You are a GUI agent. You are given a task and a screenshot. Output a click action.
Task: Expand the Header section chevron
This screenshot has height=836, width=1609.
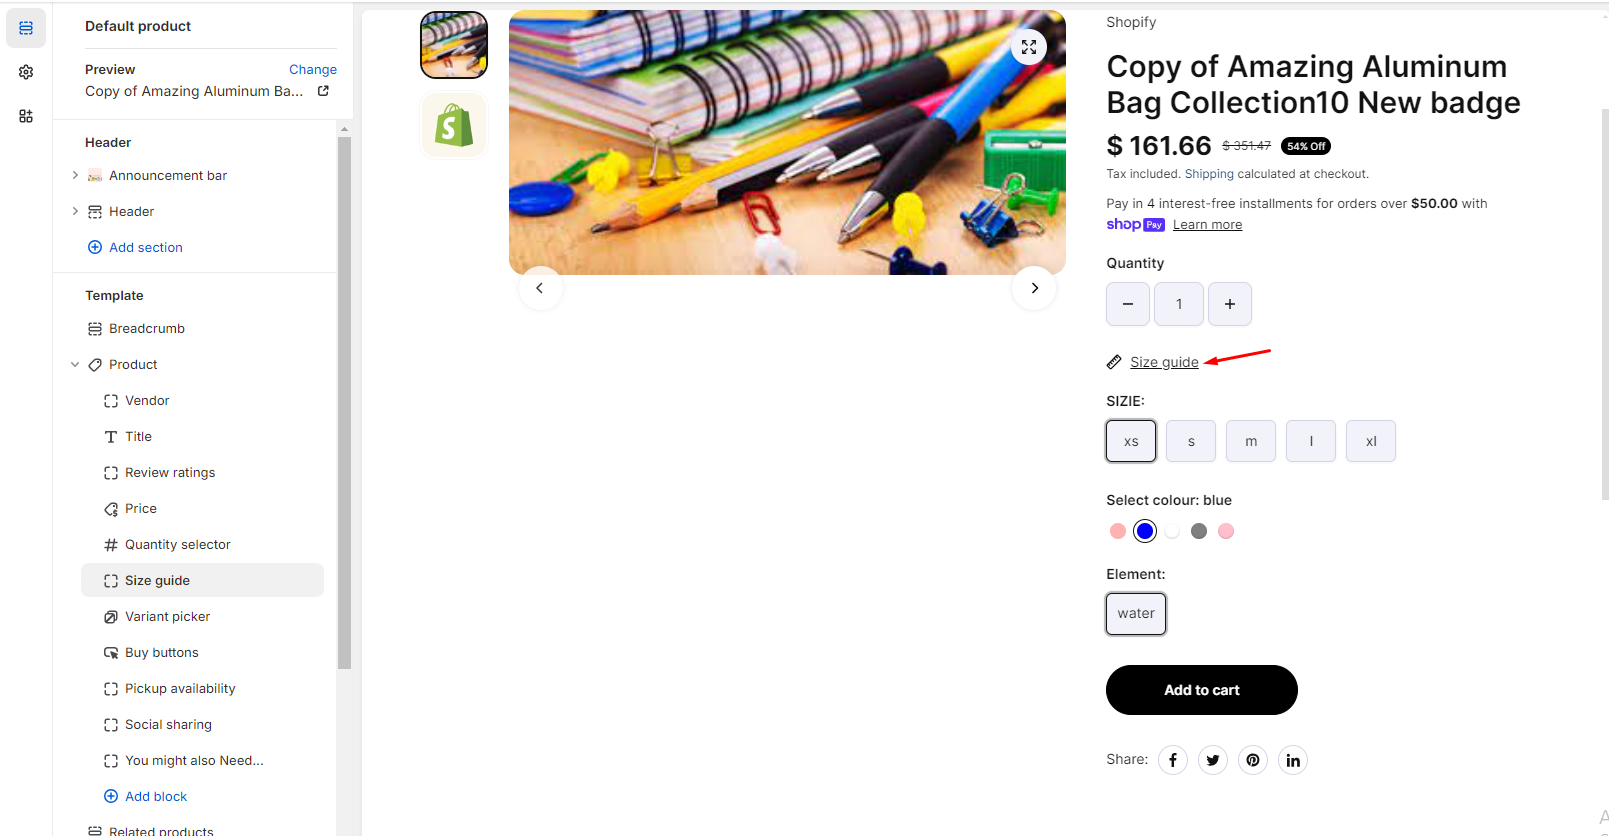[x=75, y=211]
